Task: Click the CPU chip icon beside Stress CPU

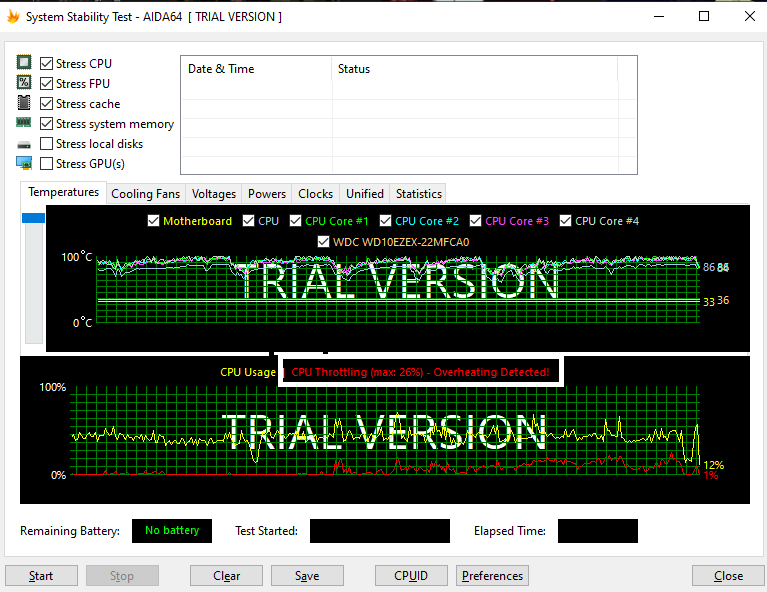Action: [x=24, y=63]
